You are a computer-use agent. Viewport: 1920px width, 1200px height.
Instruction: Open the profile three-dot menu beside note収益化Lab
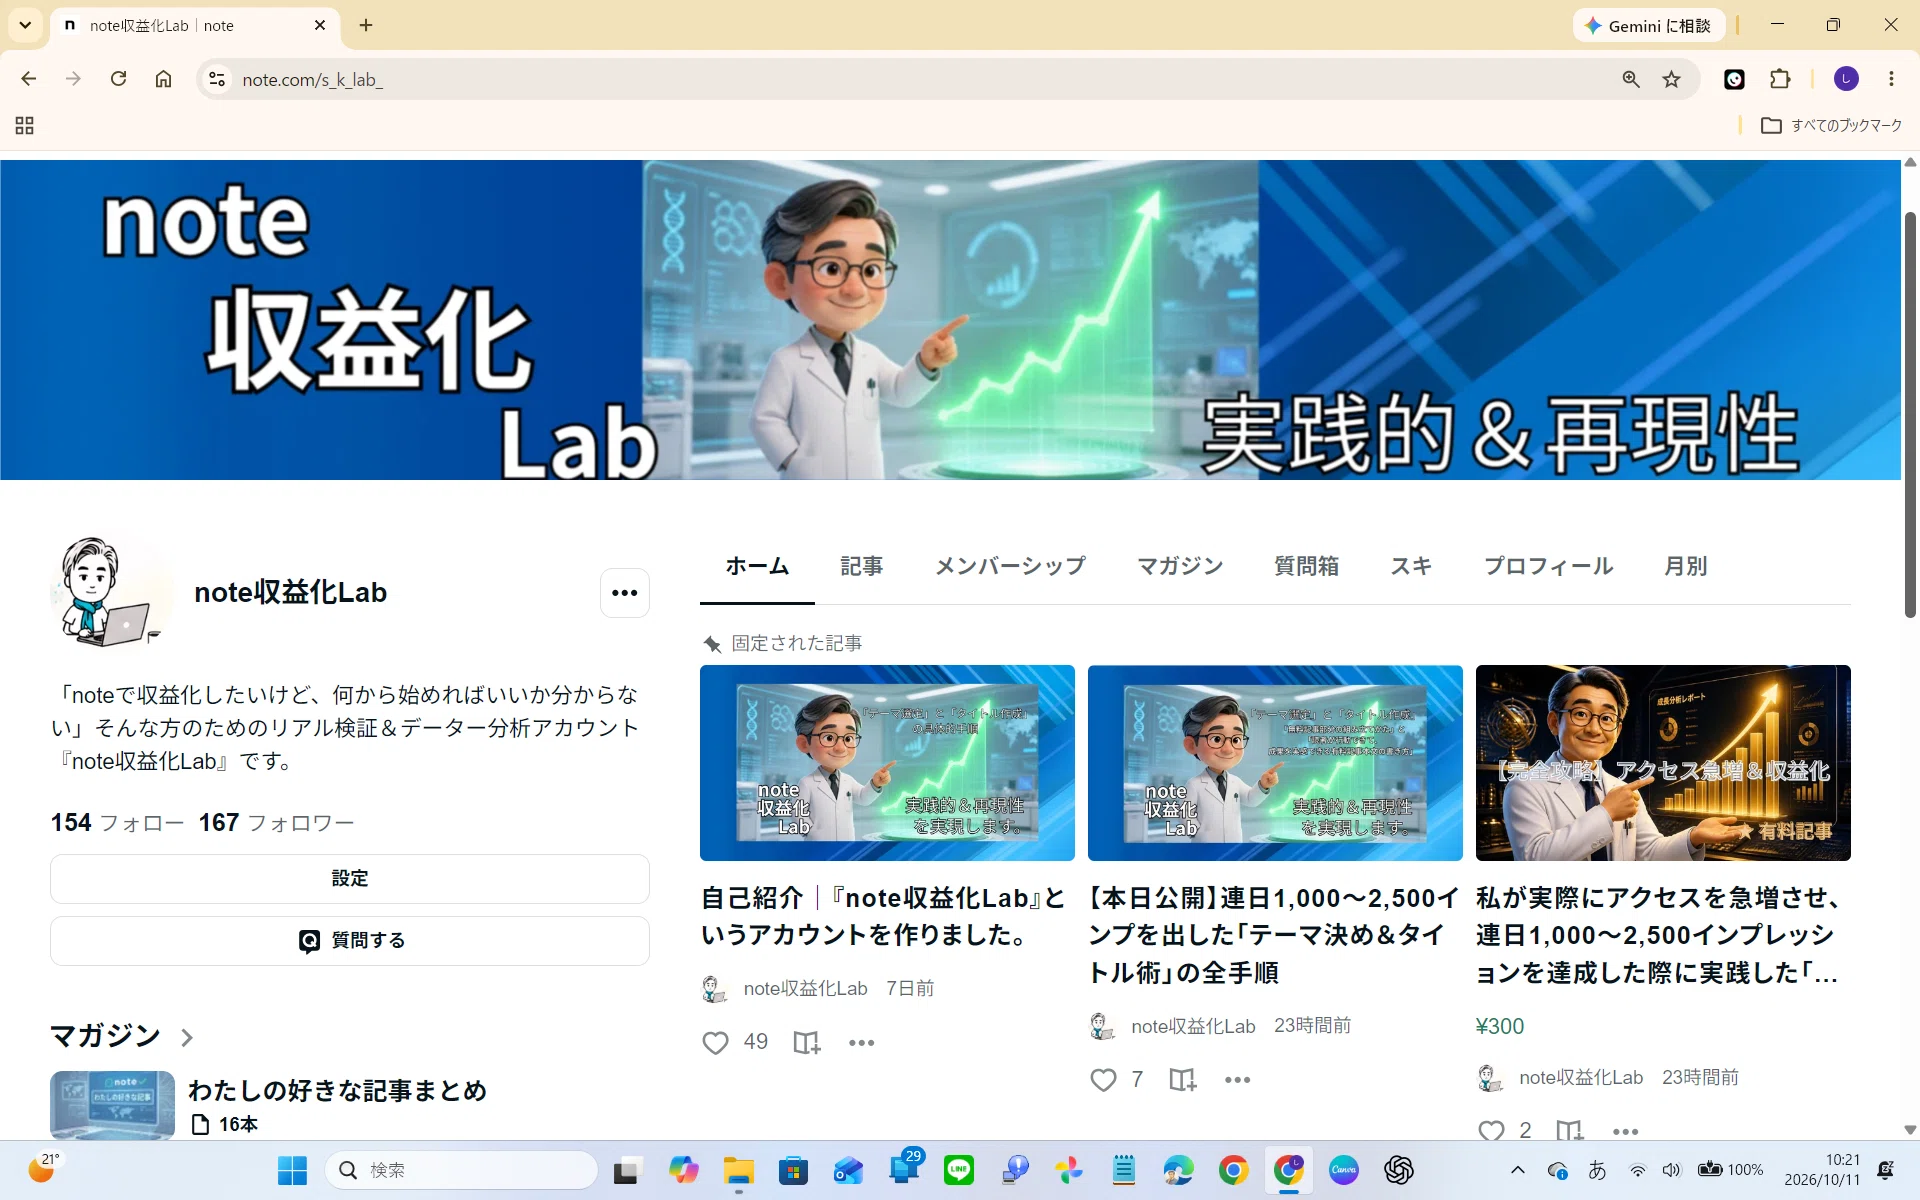pyautogui.click(x=625, y=593)
